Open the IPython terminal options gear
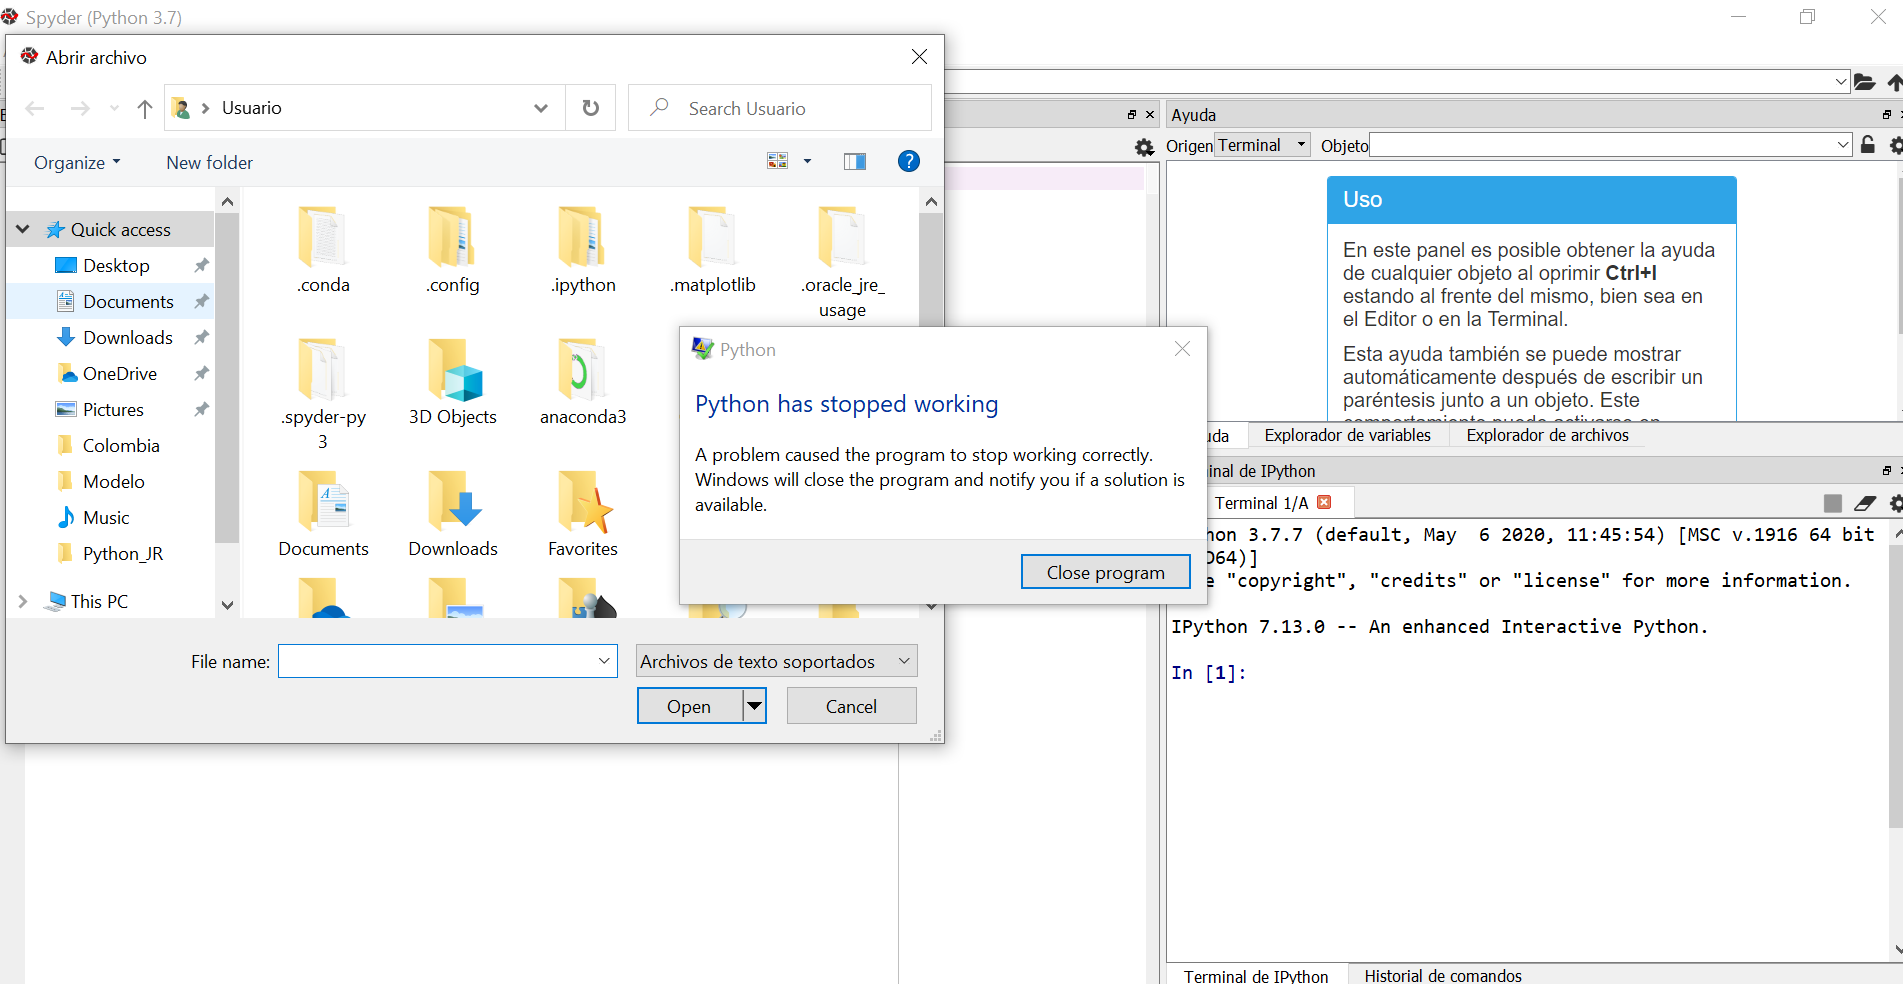This screenshot has height=984, width=1903. click(1895, 503)
